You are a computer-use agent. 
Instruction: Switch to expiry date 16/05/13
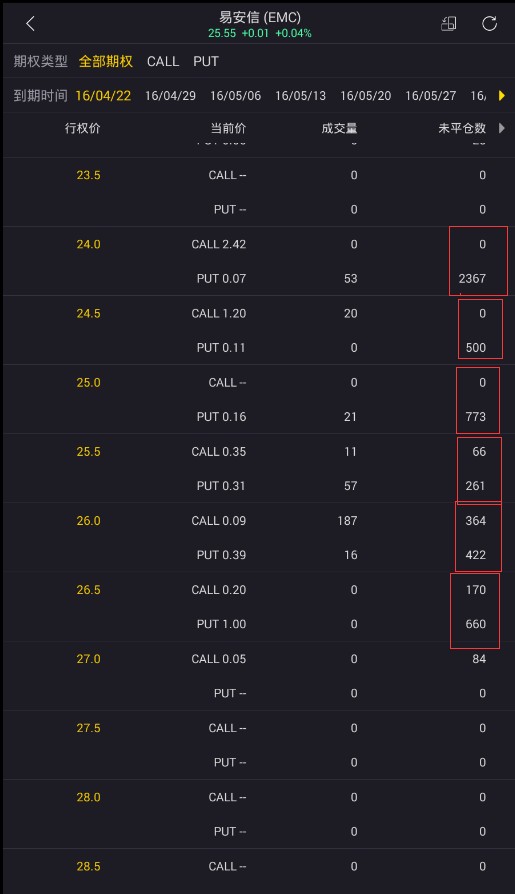pyautogui.click(x=301, y=96)
